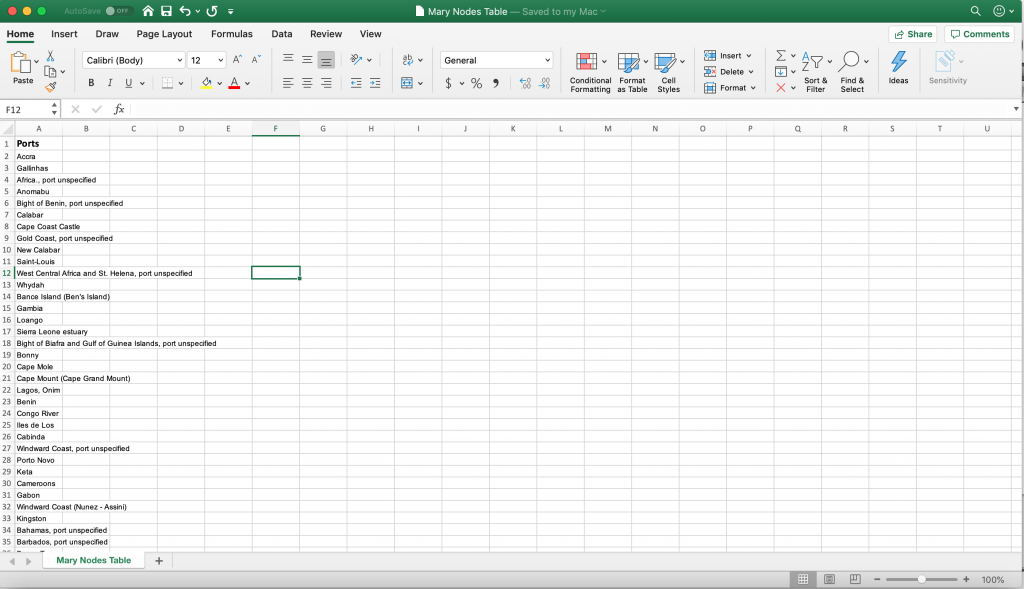1024x589 pixels.
Task: Apply percent style to the cell
Action: pyautogui.click(x=477, y=84)
